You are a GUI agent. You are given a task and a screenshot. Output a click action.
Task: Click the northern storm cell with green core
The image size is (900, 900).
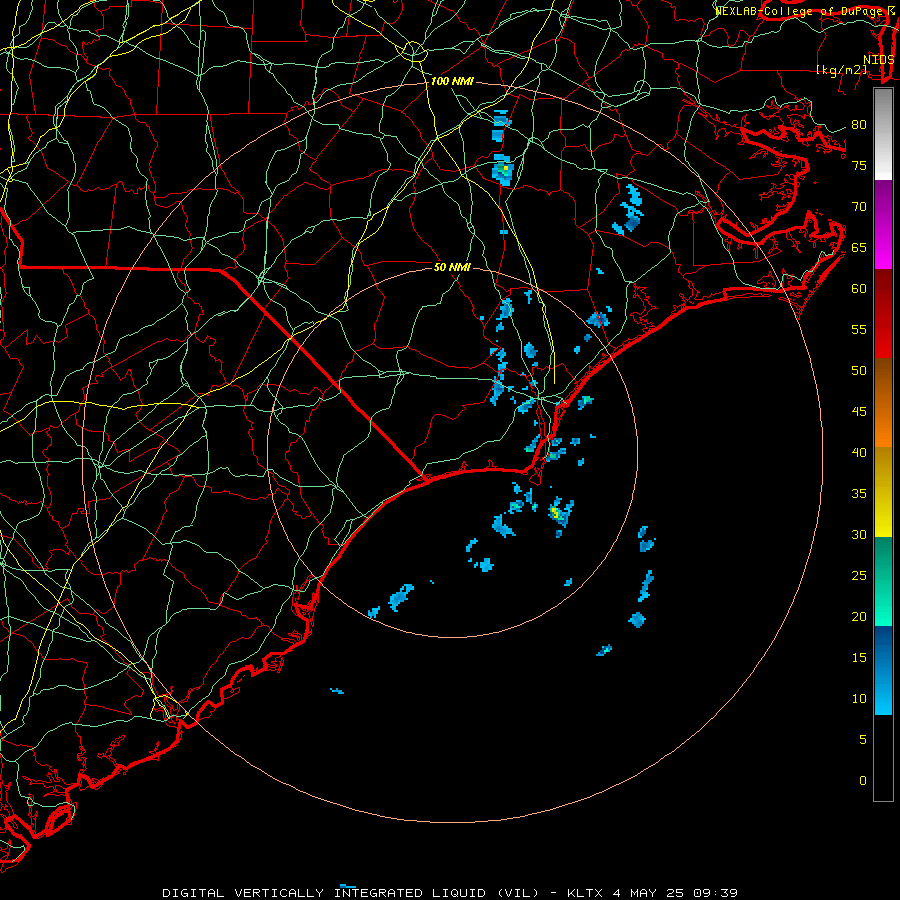503,169
